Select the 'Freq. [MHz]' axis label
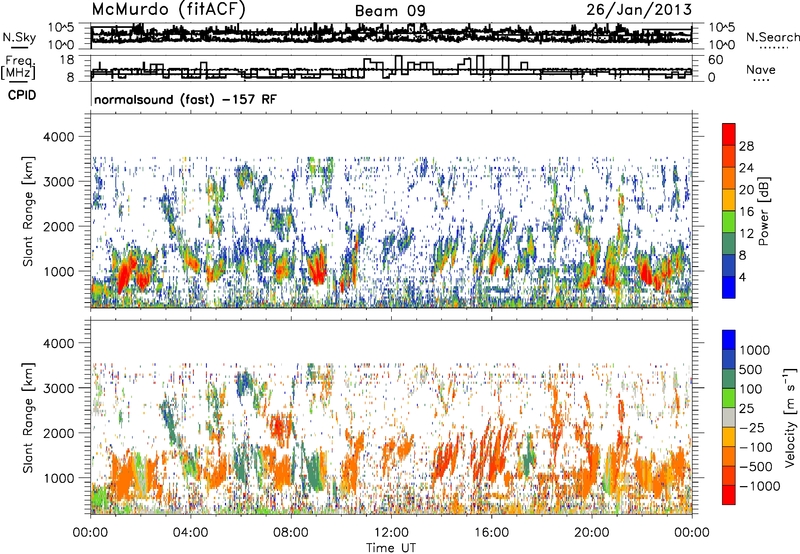The height and width of the screenshot is (554, 800). click(19, 67)
